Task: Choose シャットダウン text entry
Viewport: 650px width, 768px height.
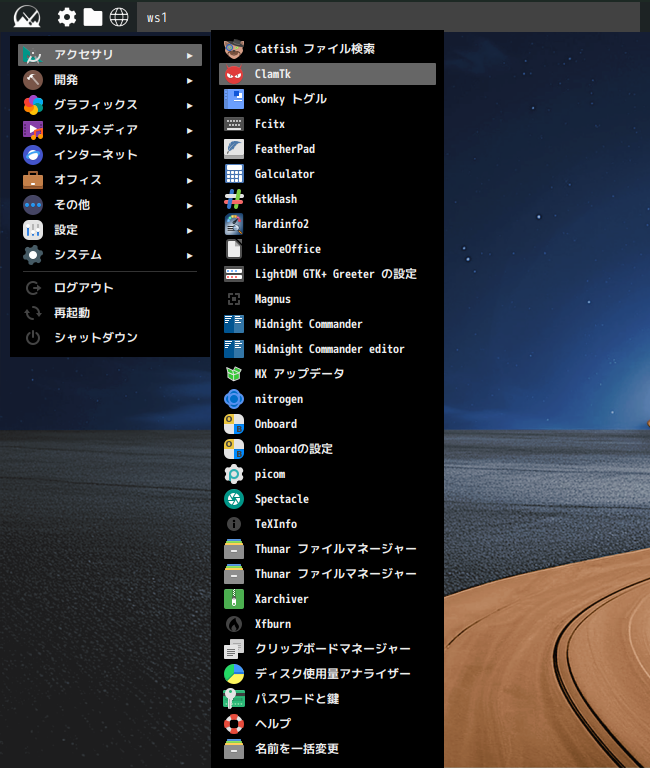Action: tap(96, 337)
